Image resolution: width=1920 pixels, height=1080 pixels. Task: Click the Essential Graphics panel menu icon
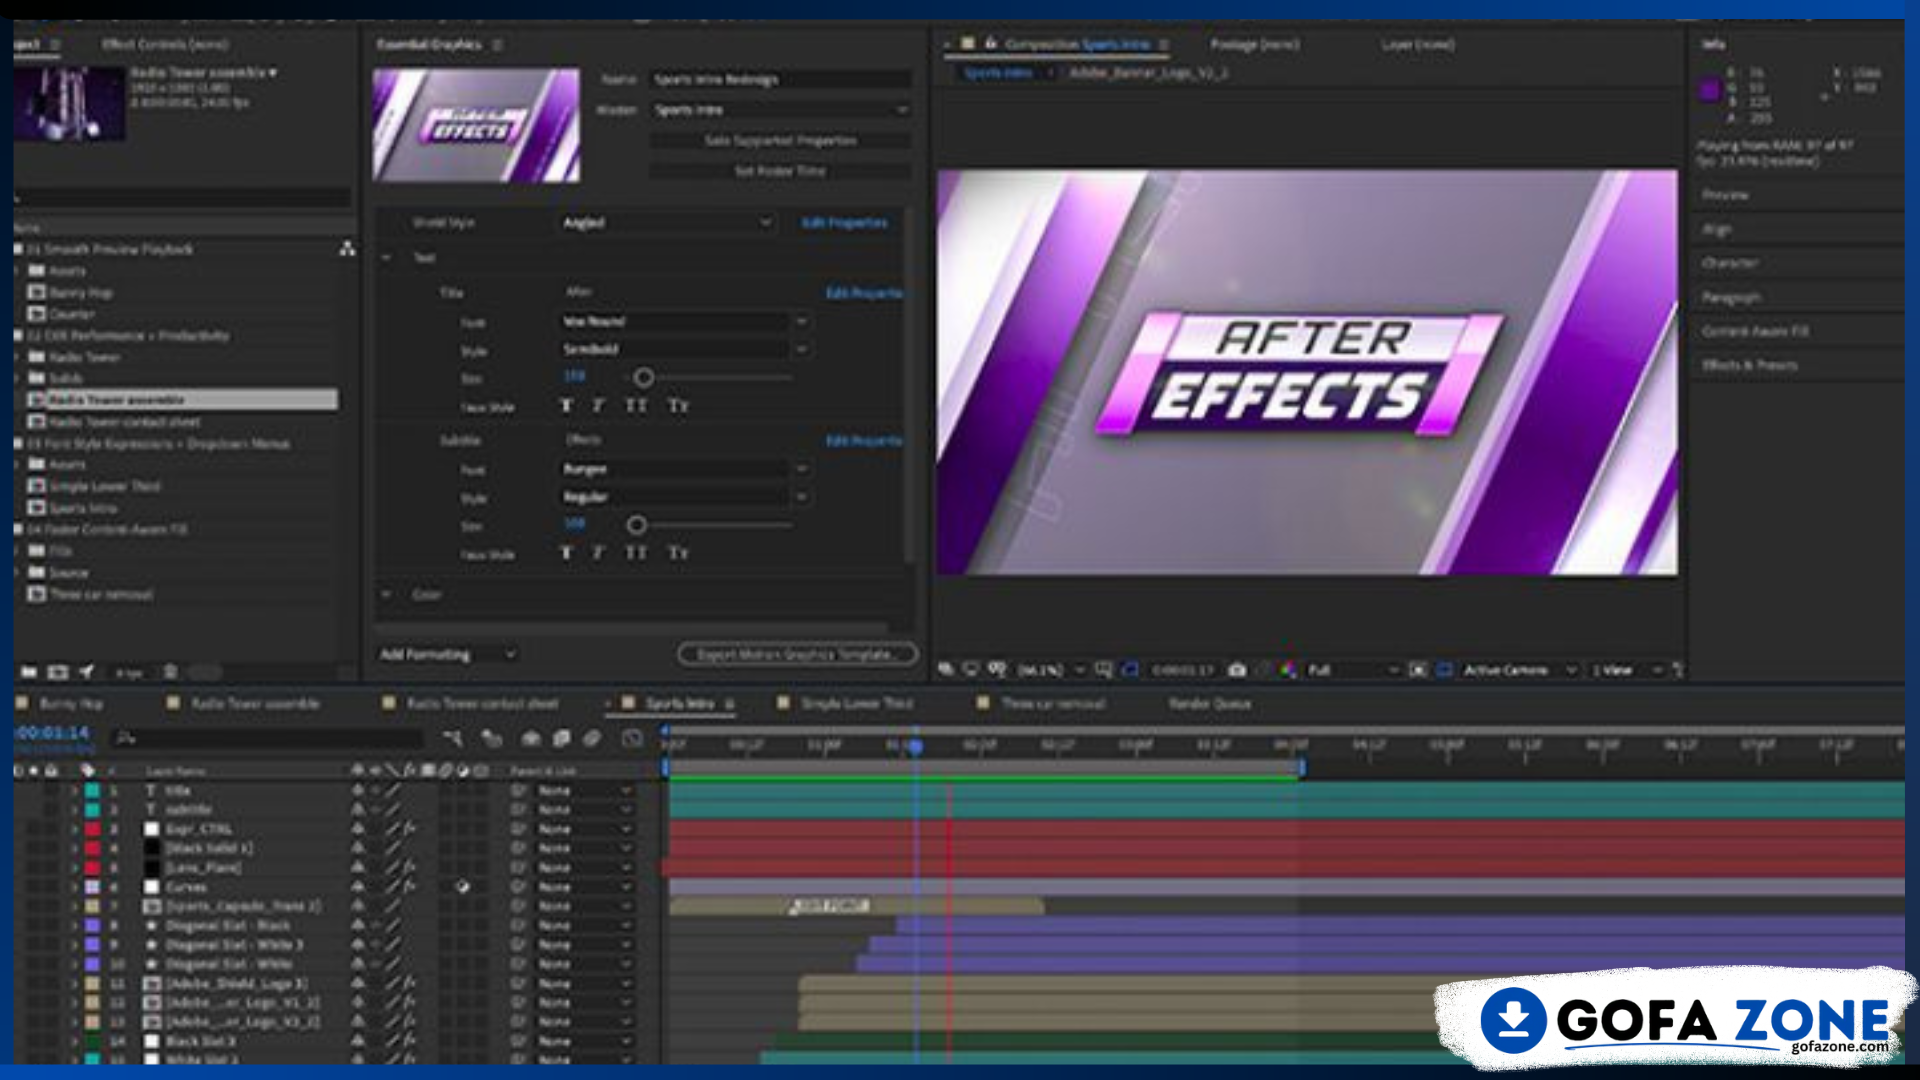[x=497, y=44]
